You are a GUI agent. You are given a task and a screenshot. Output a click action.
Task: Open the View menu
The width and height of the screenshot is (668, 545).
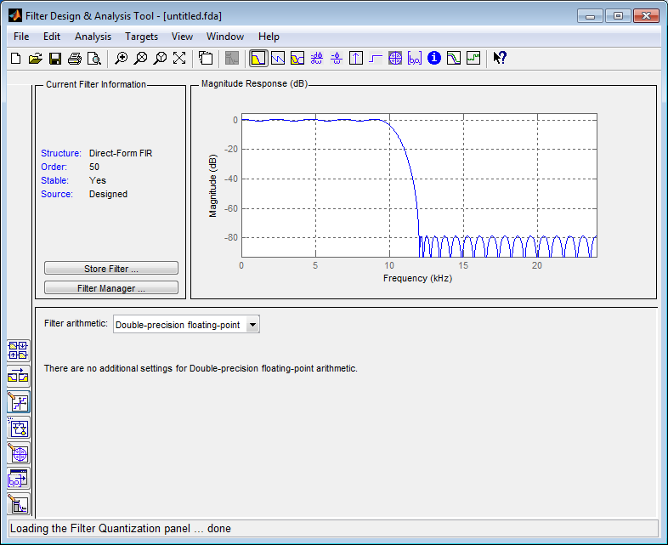click(x=182, y=37)
